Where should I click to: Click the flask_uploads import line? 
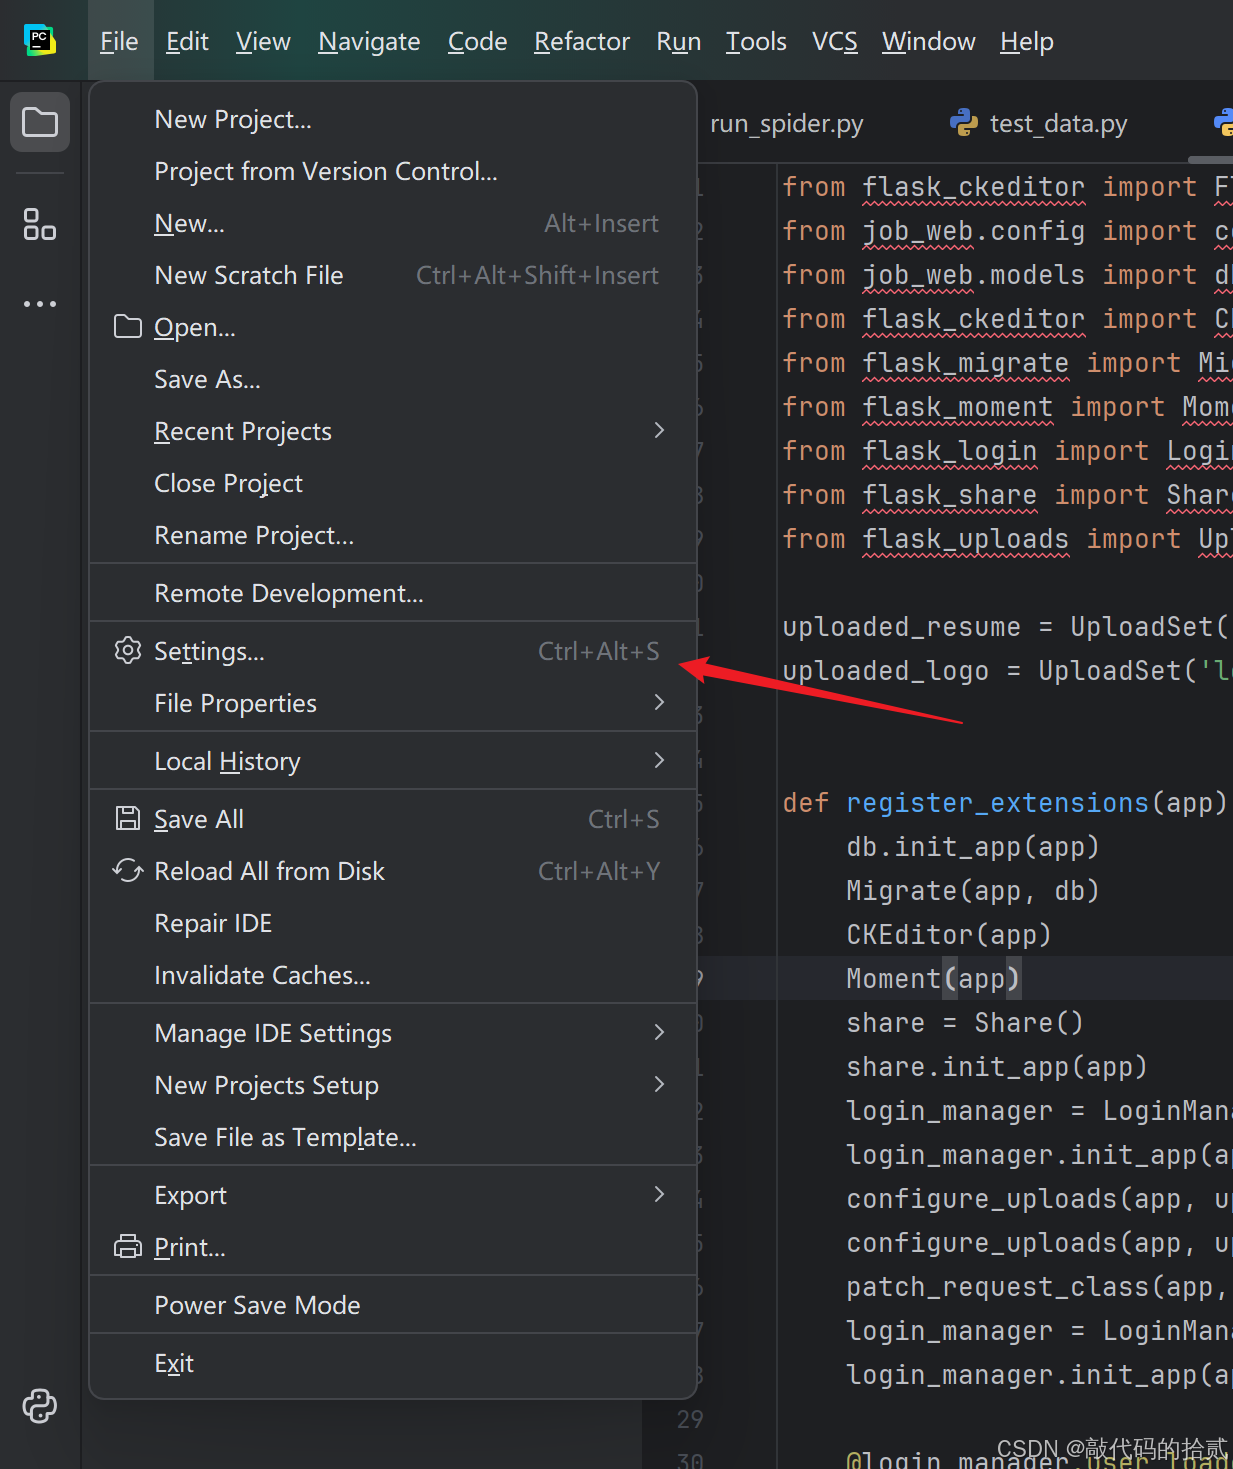point(1007,539)
